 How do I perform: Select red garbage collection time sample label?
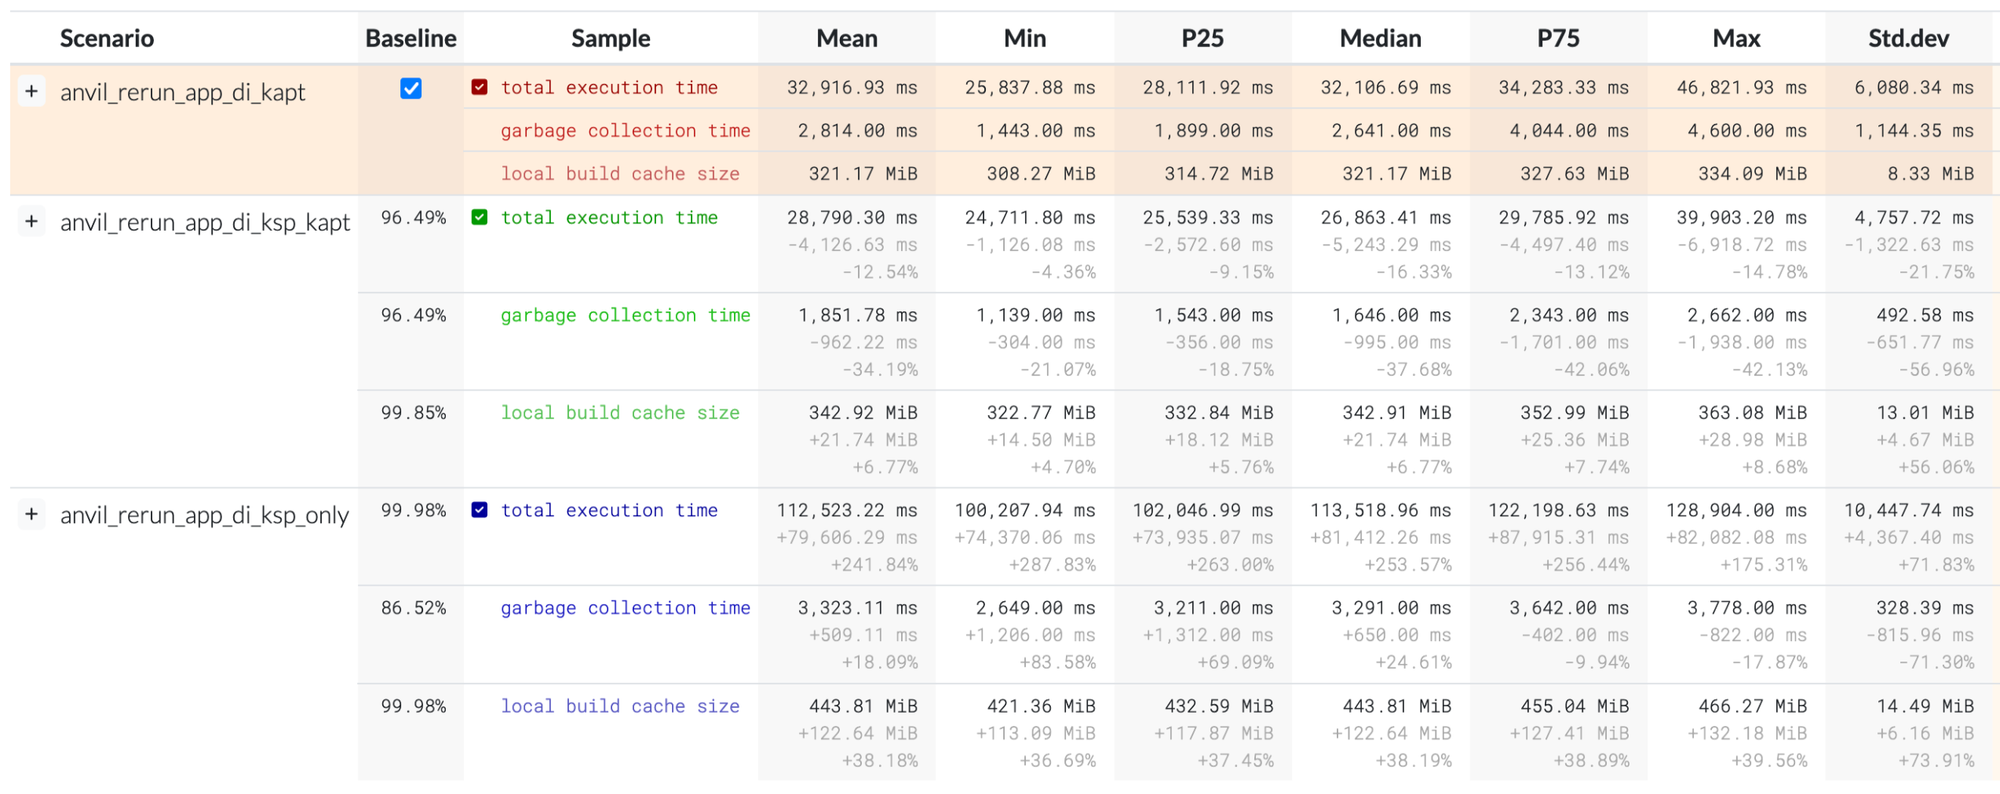[625, 131]
